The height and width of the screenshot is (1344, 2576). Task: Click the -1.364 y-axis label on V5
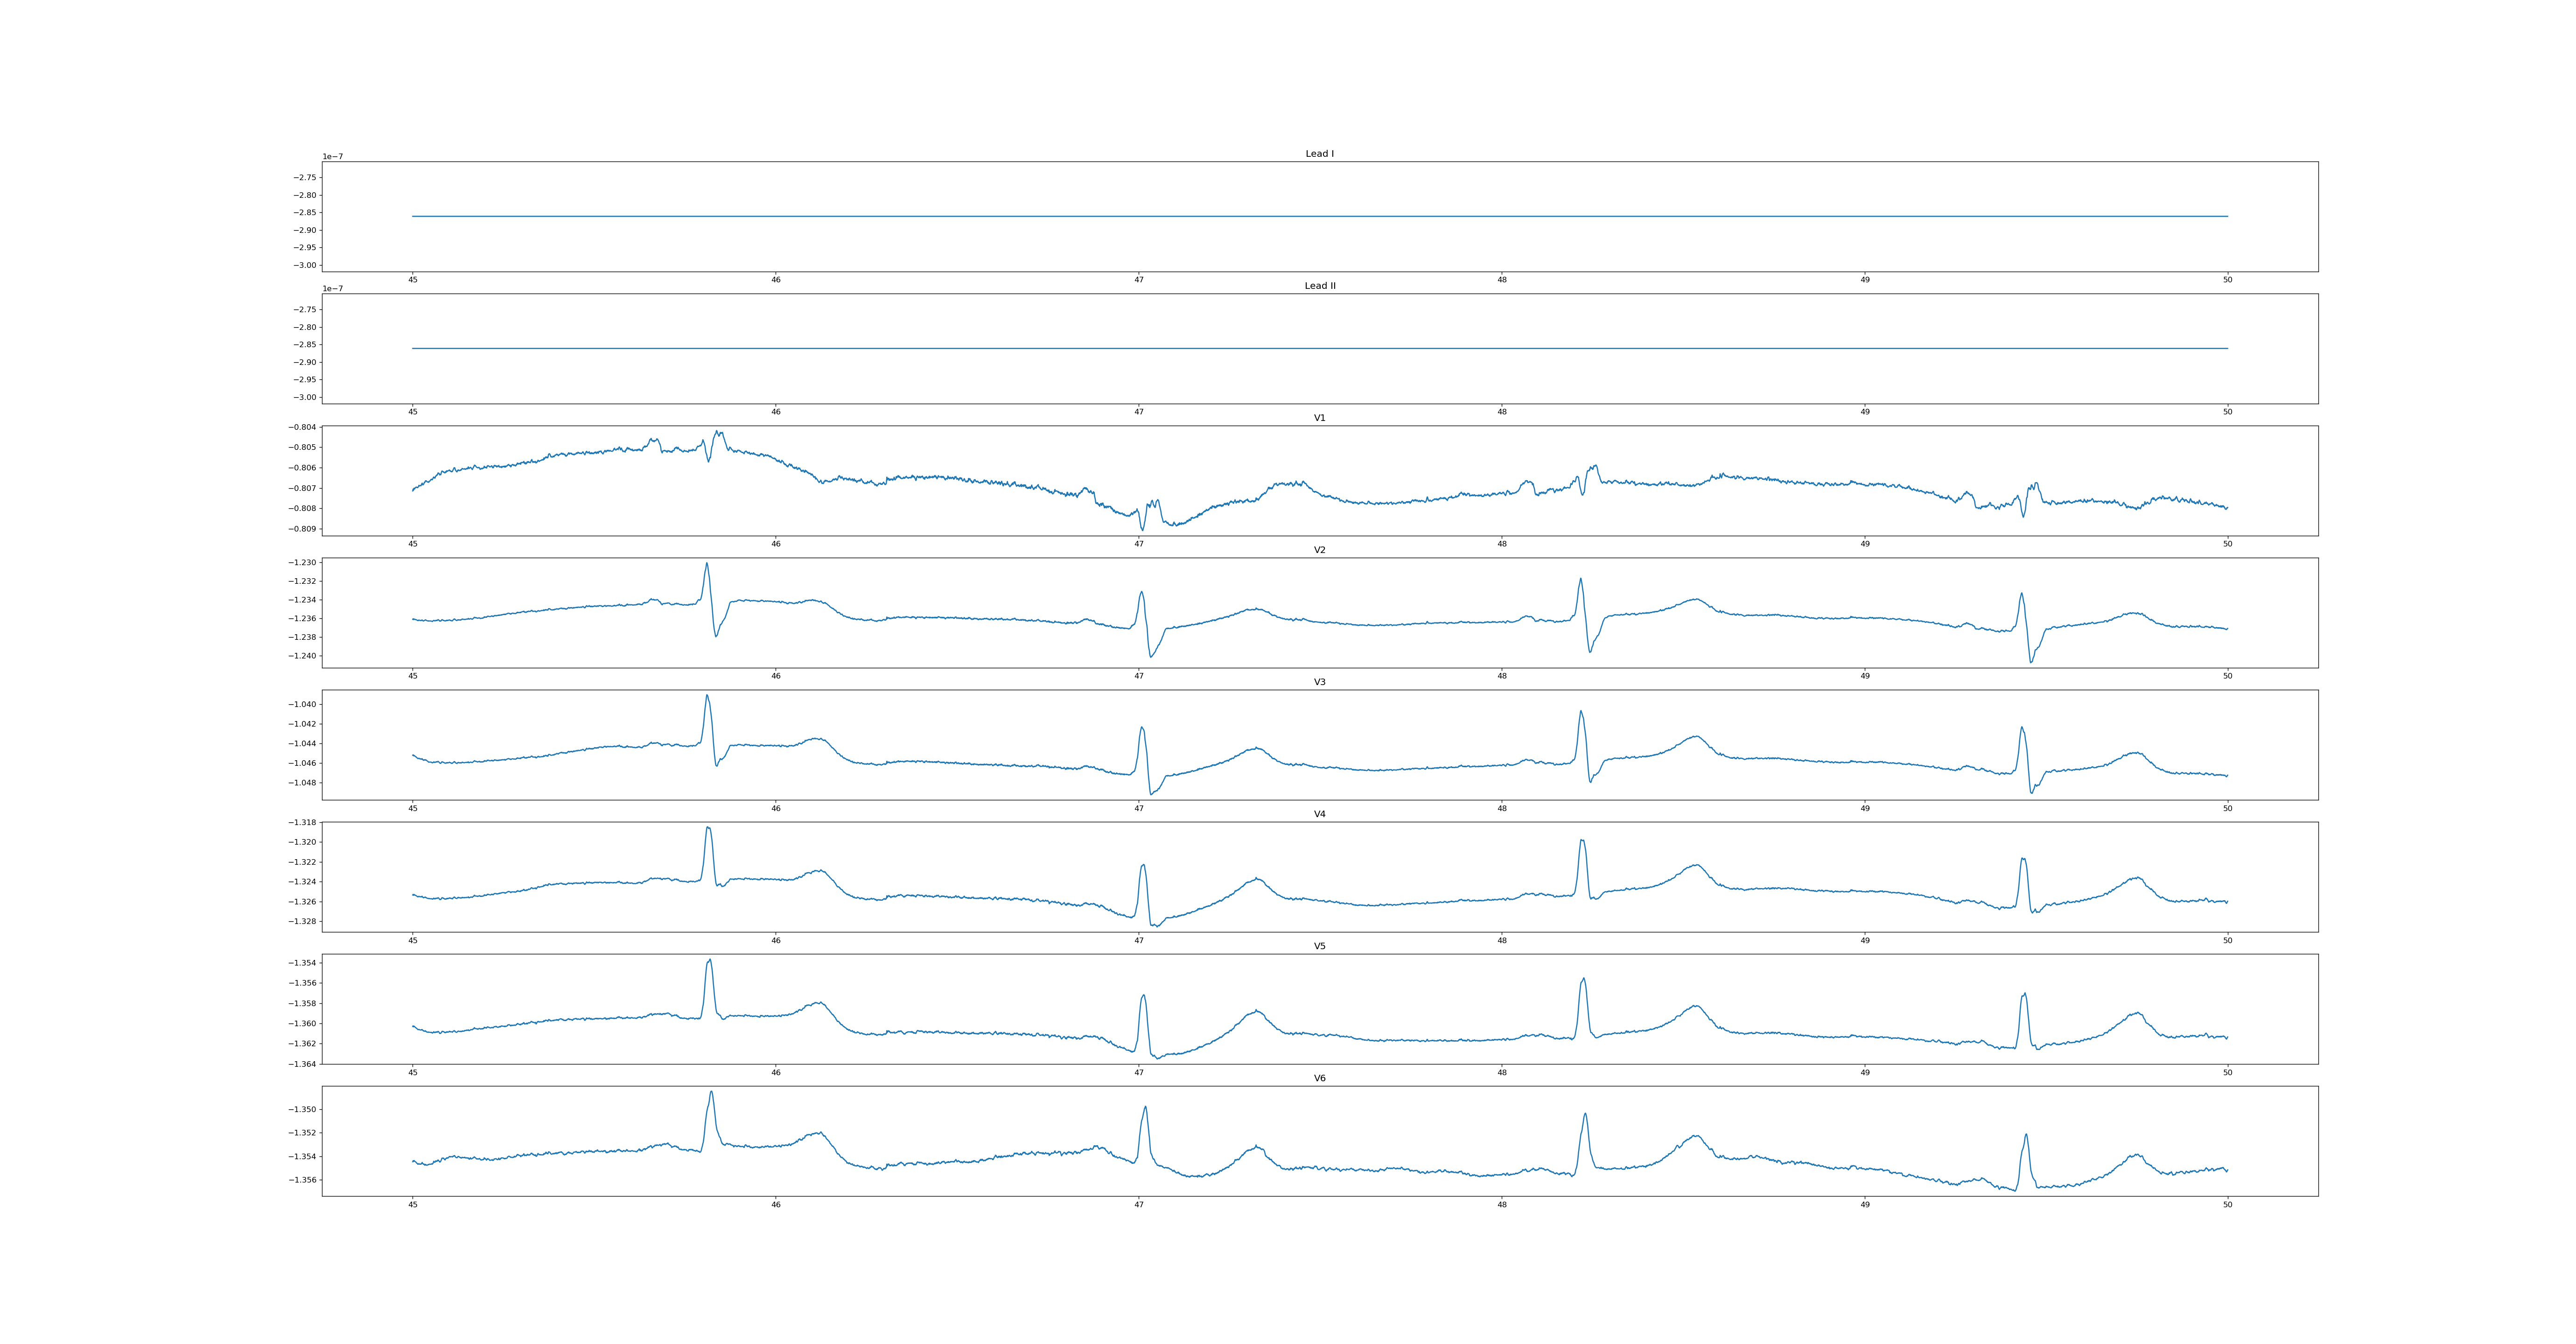[x=301, y=1064]
